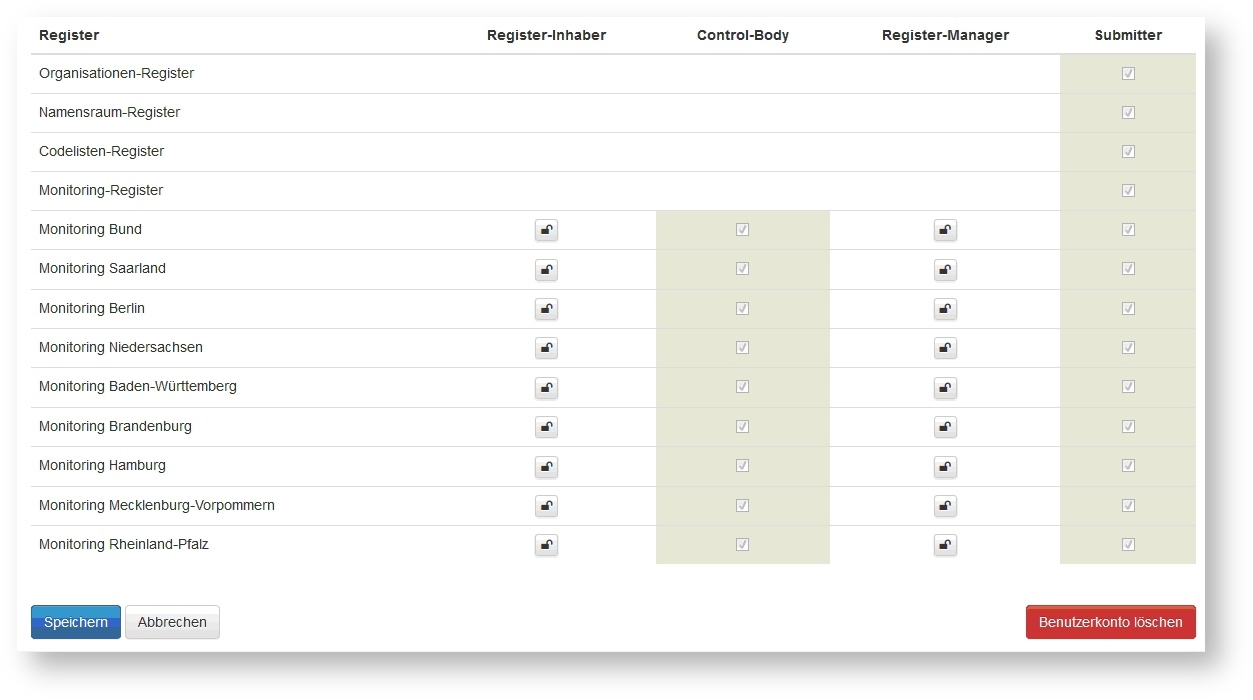Click the Register-Inhaber lock for Monitoring Baden-Württemberg

(x=546, y=387)
